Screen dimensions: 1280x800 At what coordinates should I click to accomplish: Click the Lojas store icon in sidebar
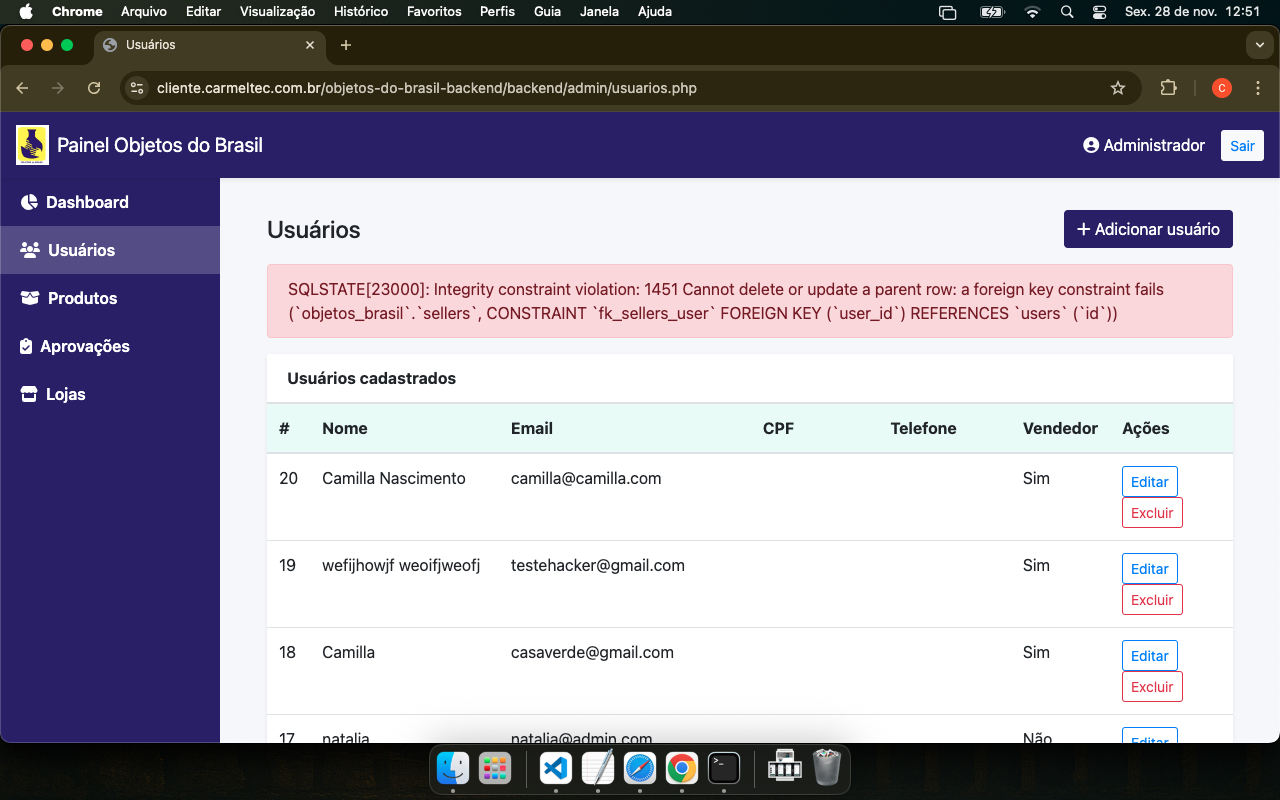click(29, 394)
